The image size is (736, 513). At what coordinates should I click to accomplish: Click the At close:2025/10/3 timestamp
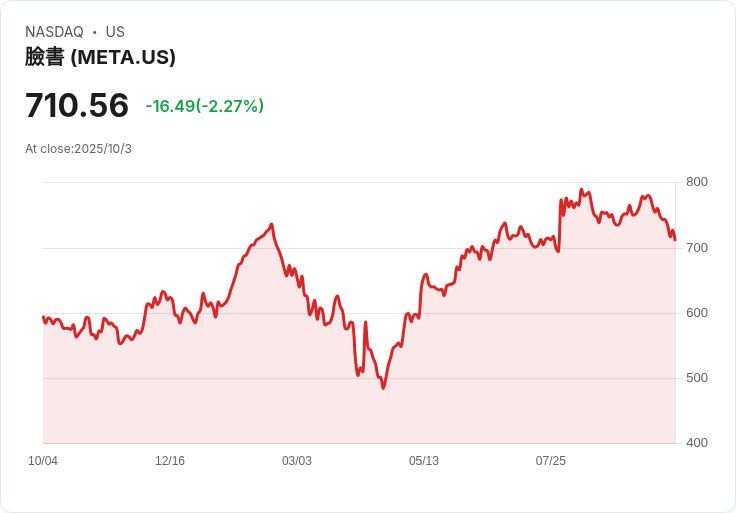(x=78, y=149)
